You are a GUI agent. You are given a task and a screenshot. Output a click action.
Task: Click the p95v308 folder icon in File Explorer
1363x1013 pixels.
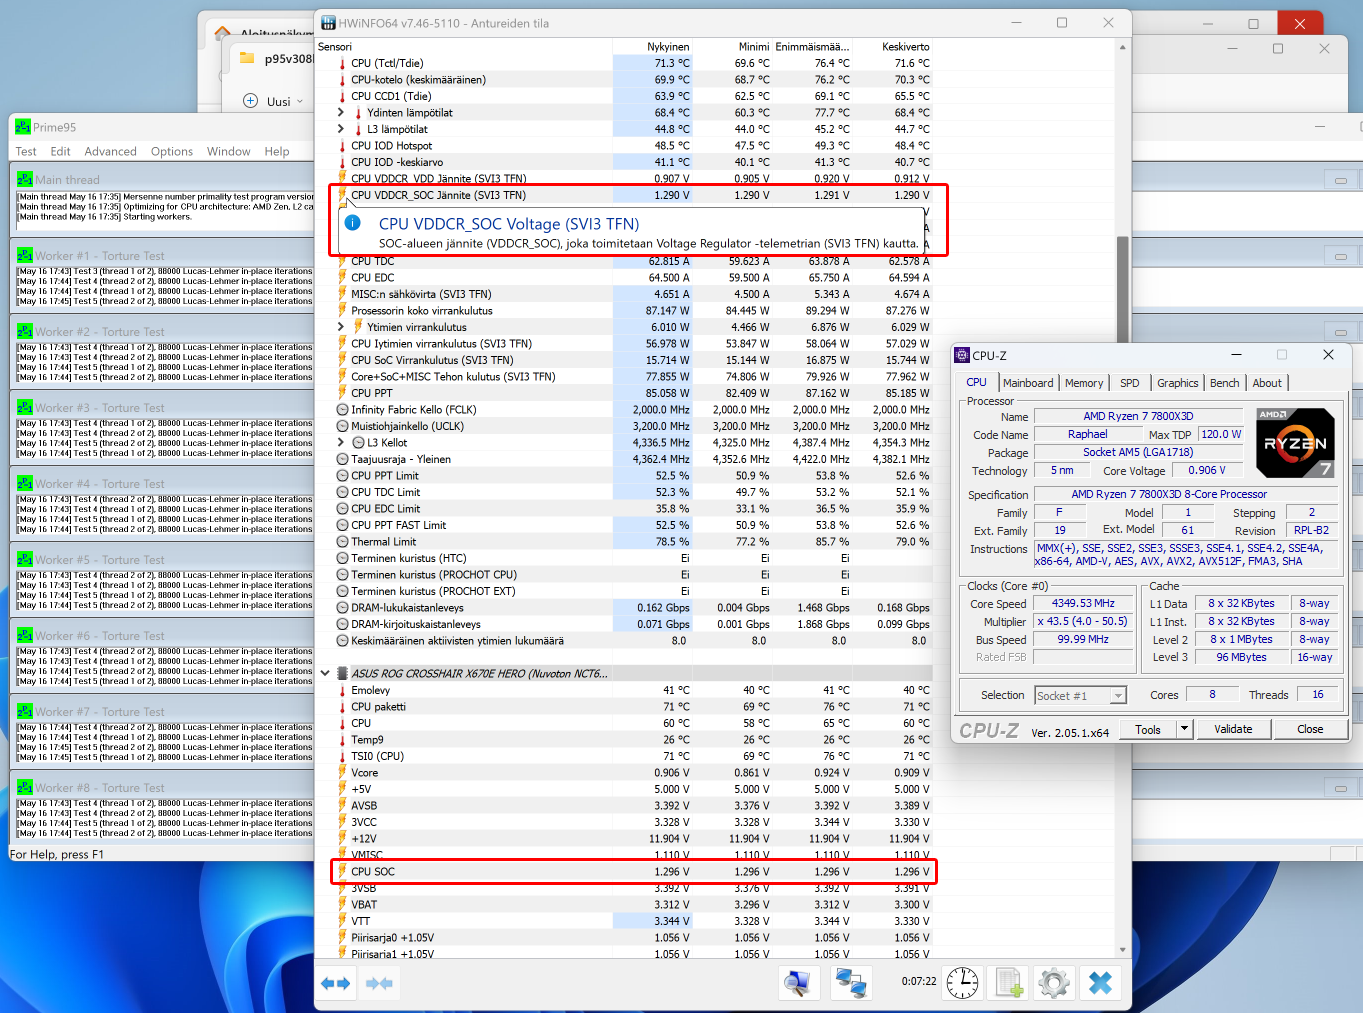[x=246, y=58]
